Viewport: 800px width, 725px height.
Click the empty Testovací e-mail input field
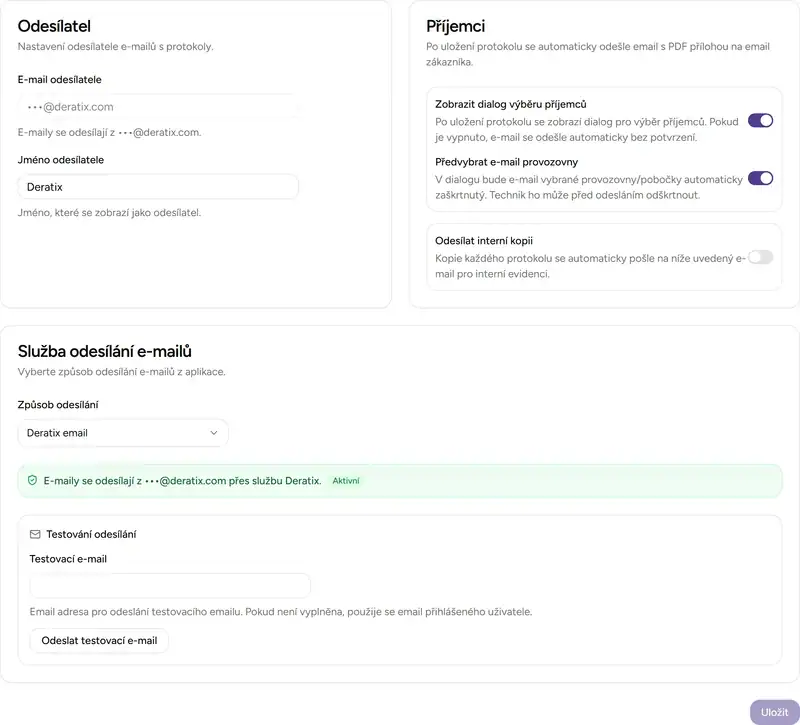tap(170, 585)
